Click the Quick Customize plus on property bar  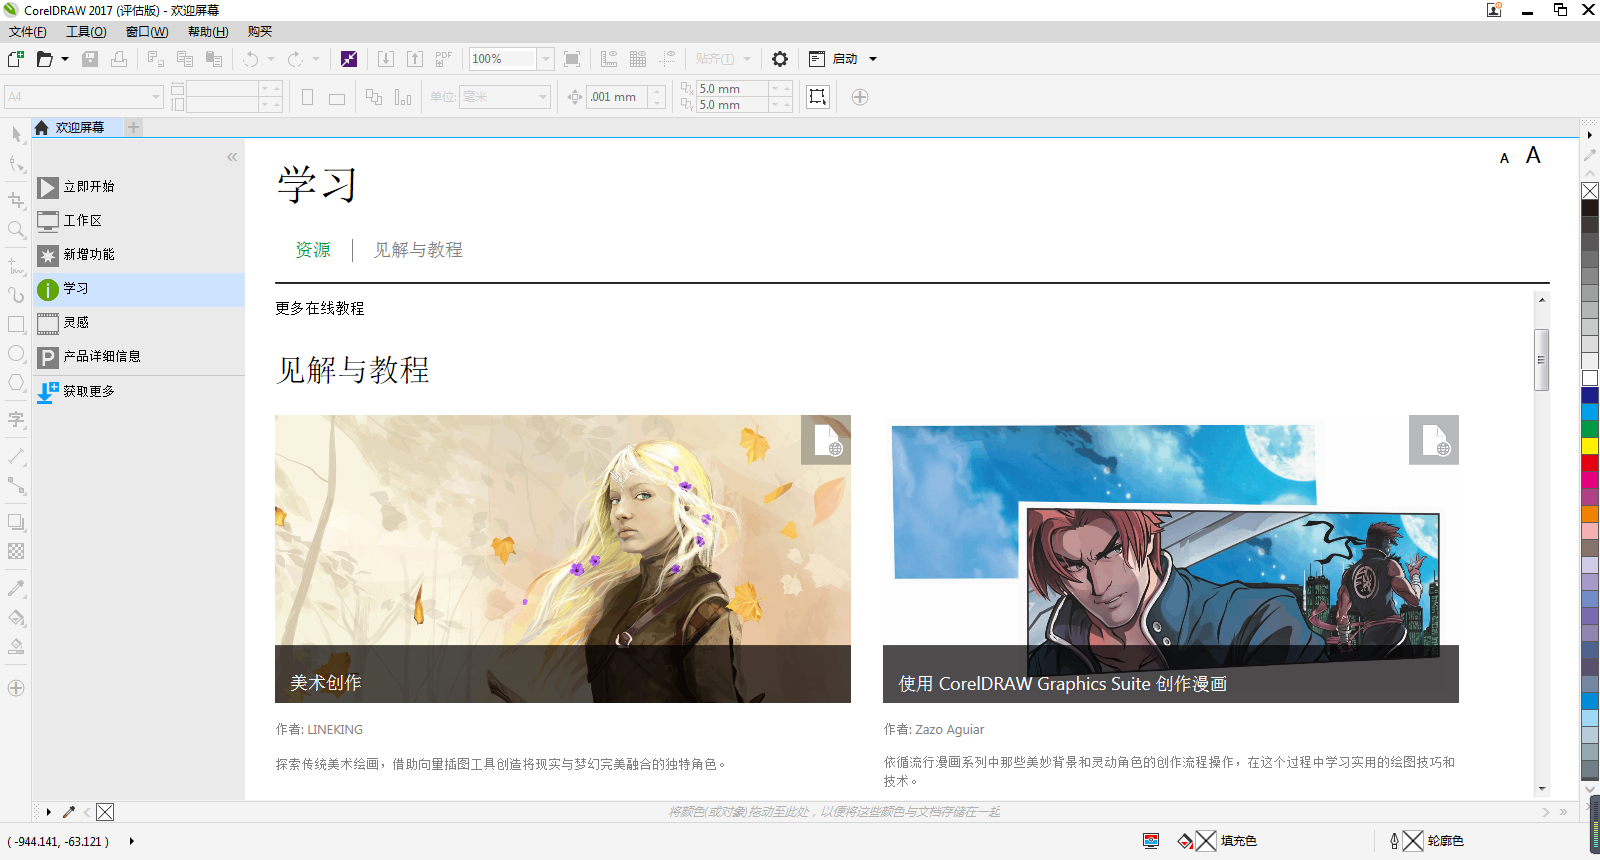tap(860, 97)
